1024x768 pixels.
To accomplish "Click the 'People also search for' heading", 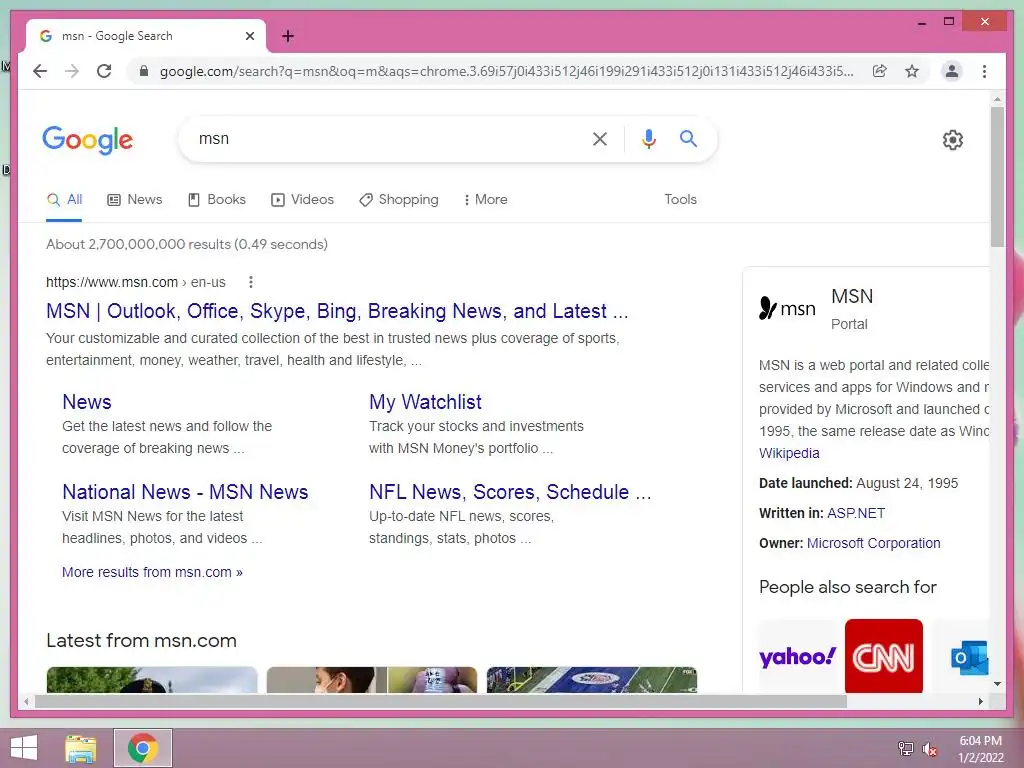I will tap(848, 587).
